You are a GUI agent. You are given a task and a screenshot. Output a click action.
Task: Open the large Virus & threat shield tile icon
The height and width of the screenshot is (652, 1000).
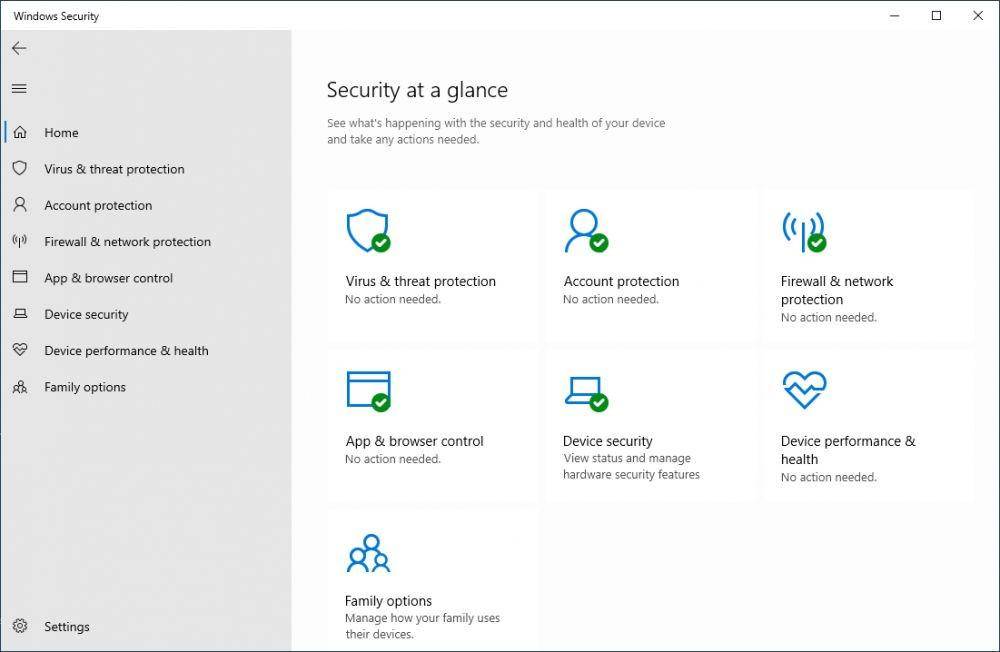[368, 230]
